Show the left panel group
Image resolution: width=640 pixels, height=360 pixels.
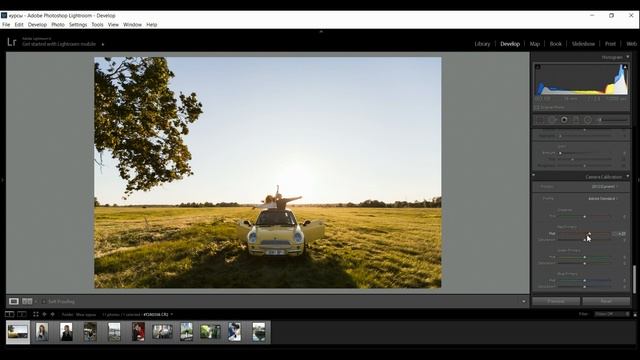pyautogui.click(x=2, y=180)
